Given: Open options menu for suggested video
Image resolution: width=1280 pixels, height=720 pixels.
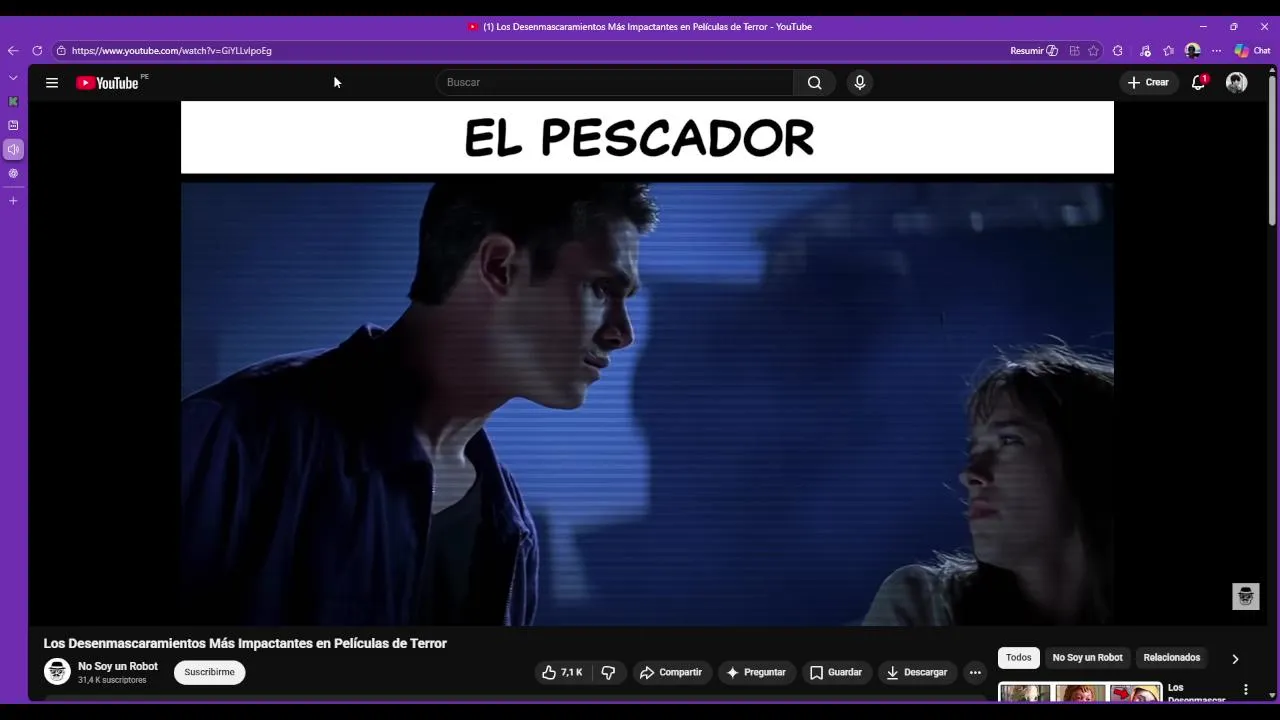Looking at the screenshot, I should click(1246, 689).
